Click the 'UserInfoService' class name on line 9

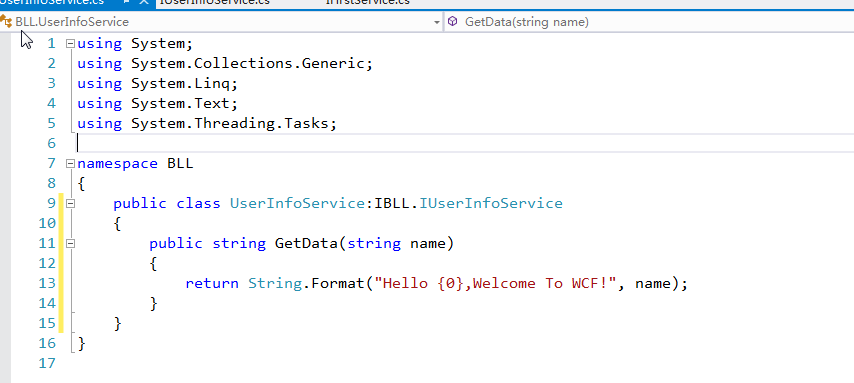pyautogui.click(x=297, y=204)
